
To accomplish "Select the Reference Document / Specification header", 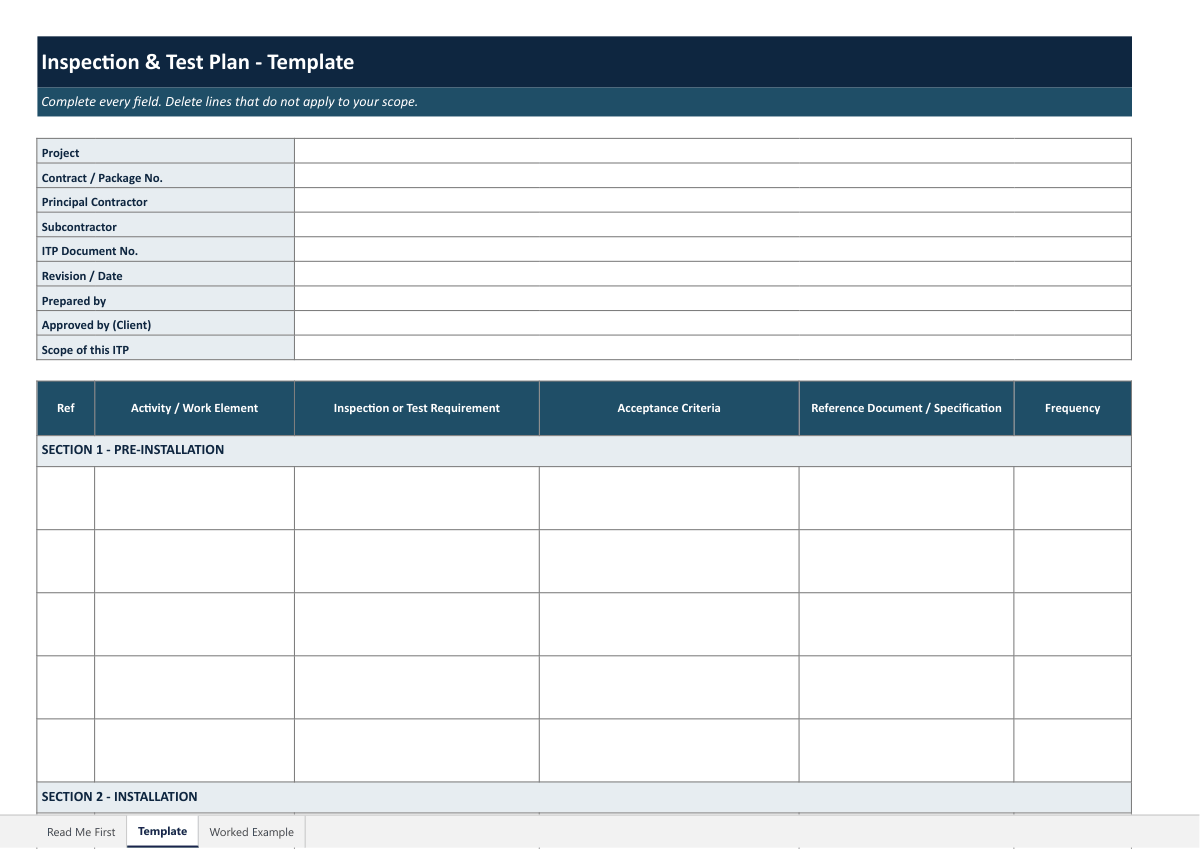I will pos(907,408).
